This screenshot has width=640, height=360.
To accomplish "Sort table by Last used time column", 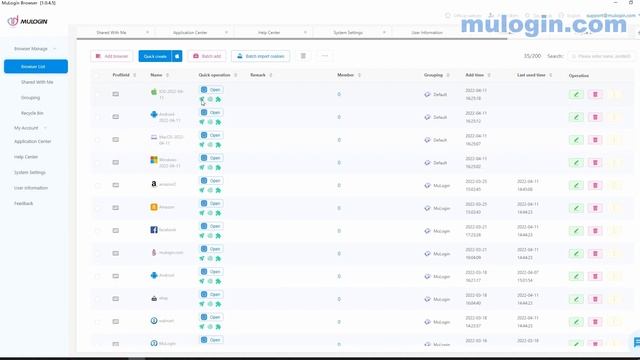I will pos(551,75).
